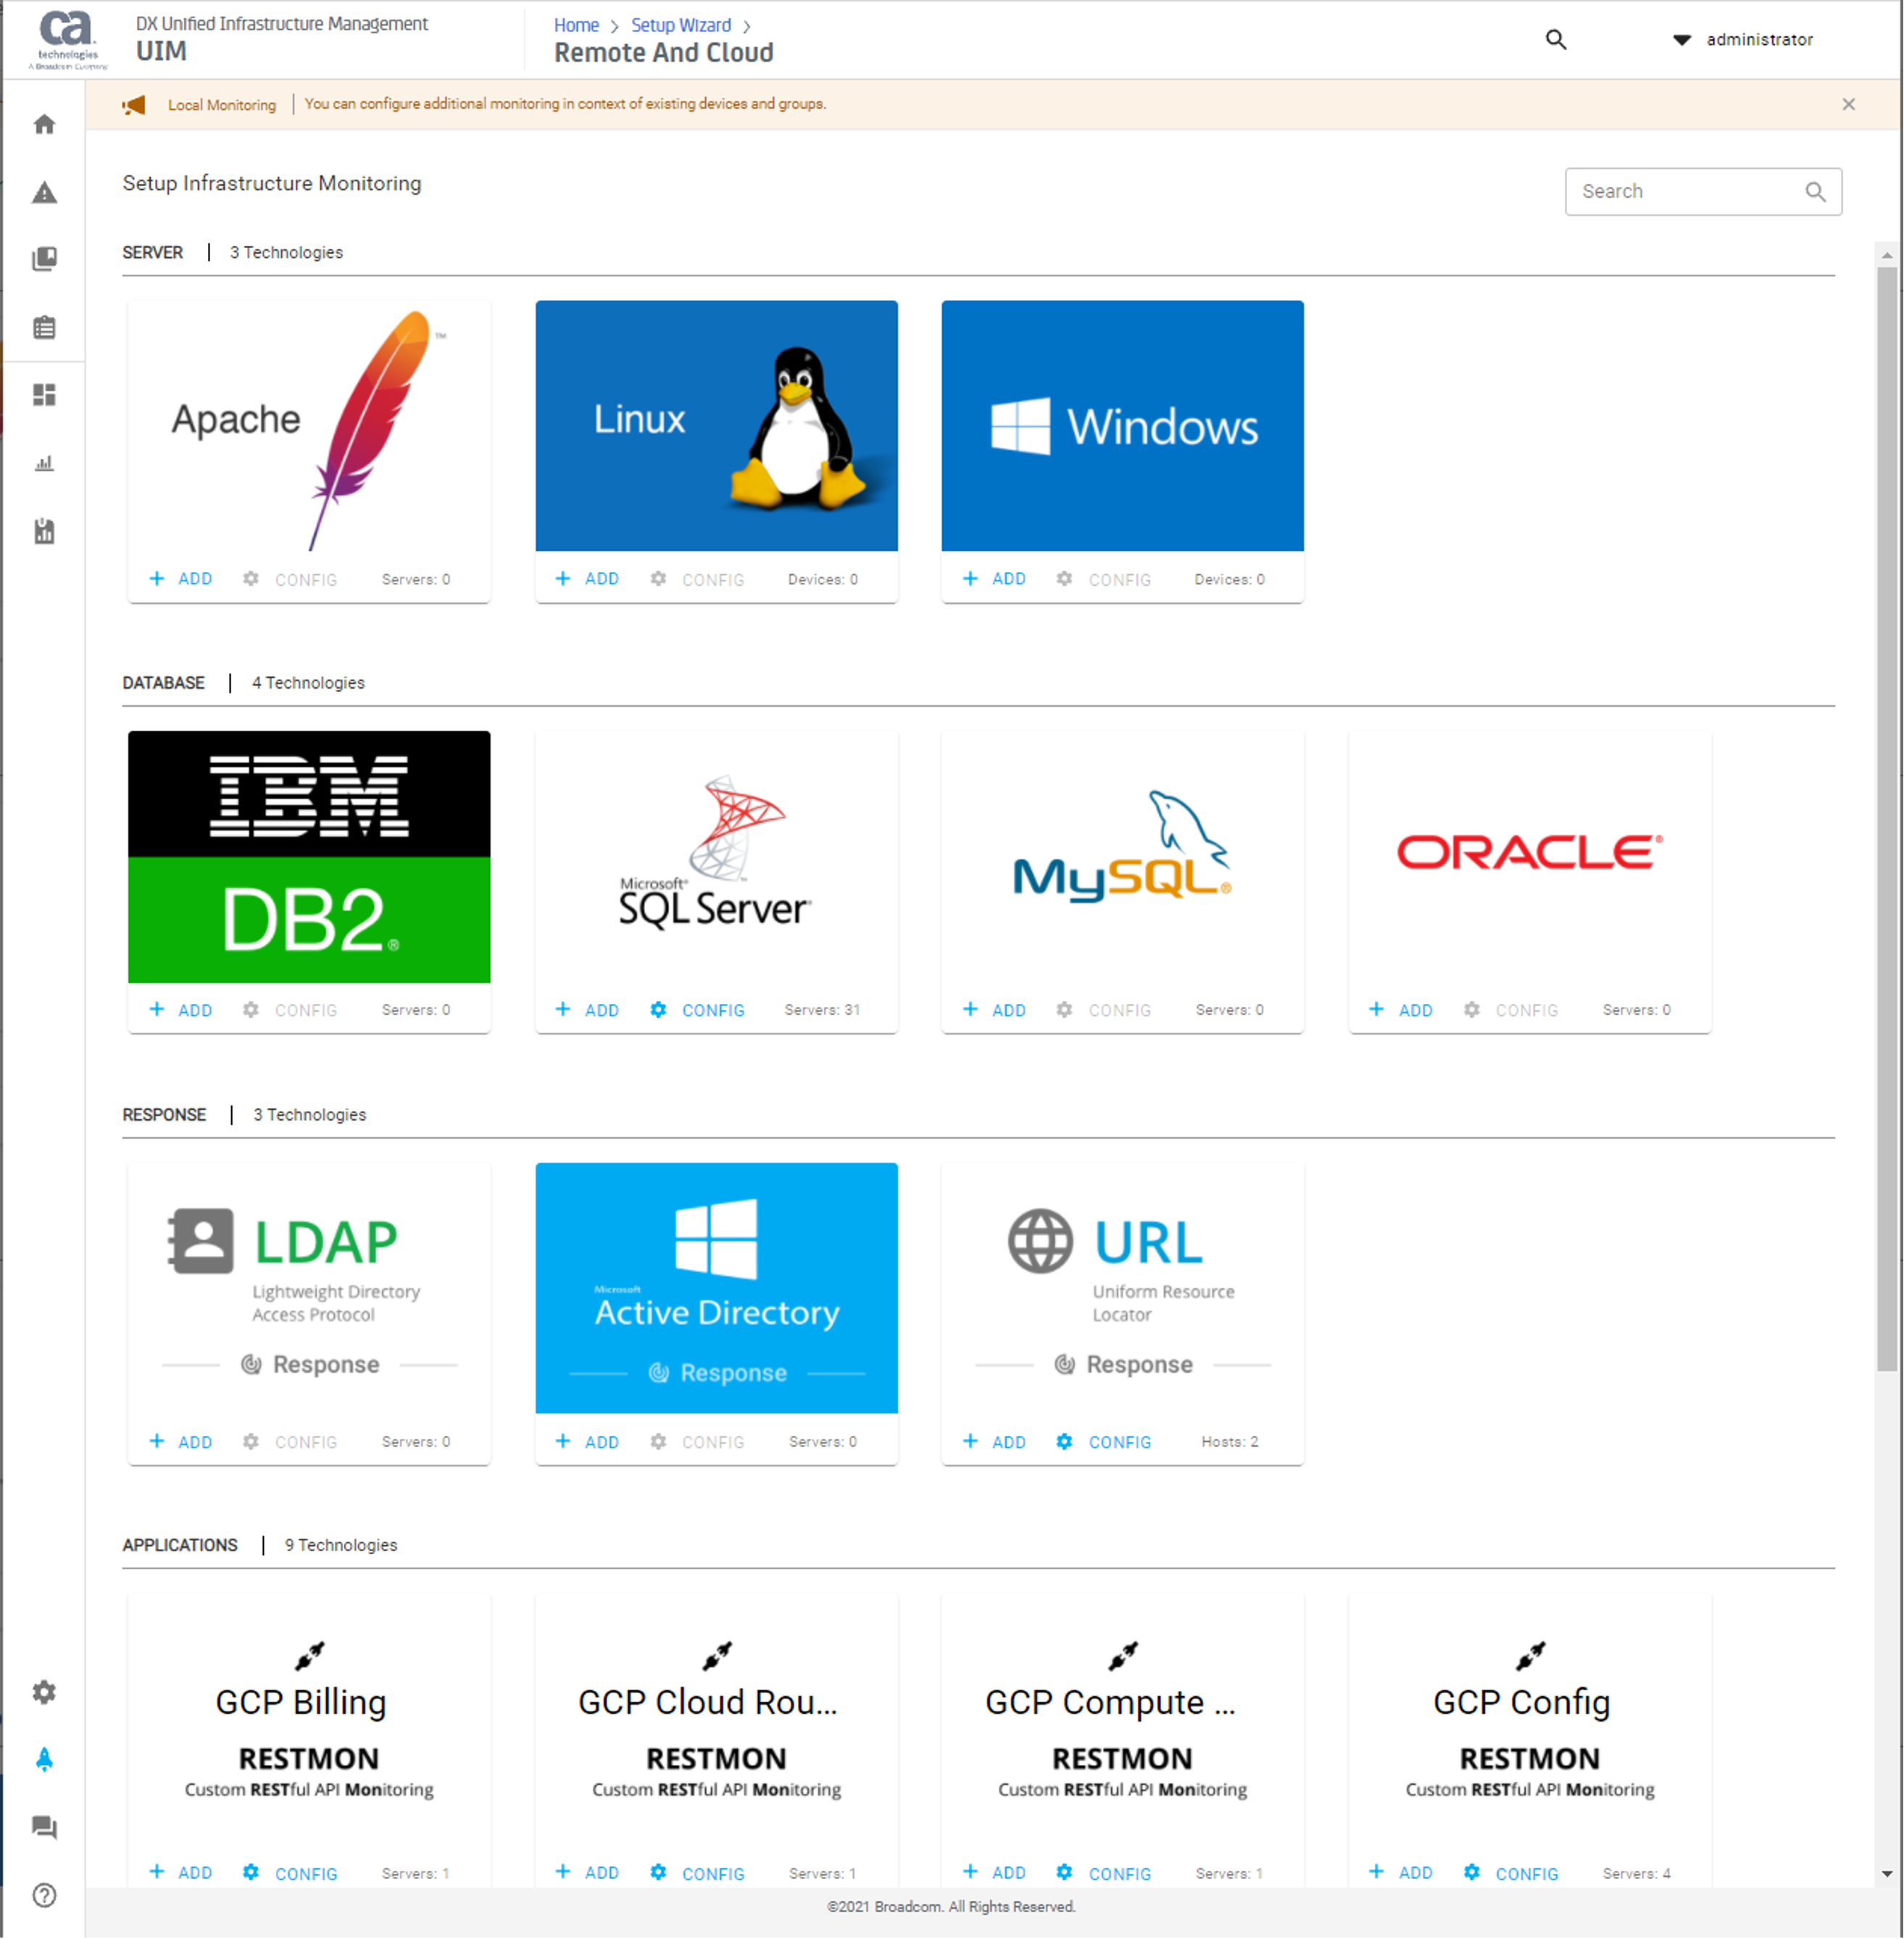
Task: Open the Reports bar chart sidebar icon
Action: [x=44, y=463]
